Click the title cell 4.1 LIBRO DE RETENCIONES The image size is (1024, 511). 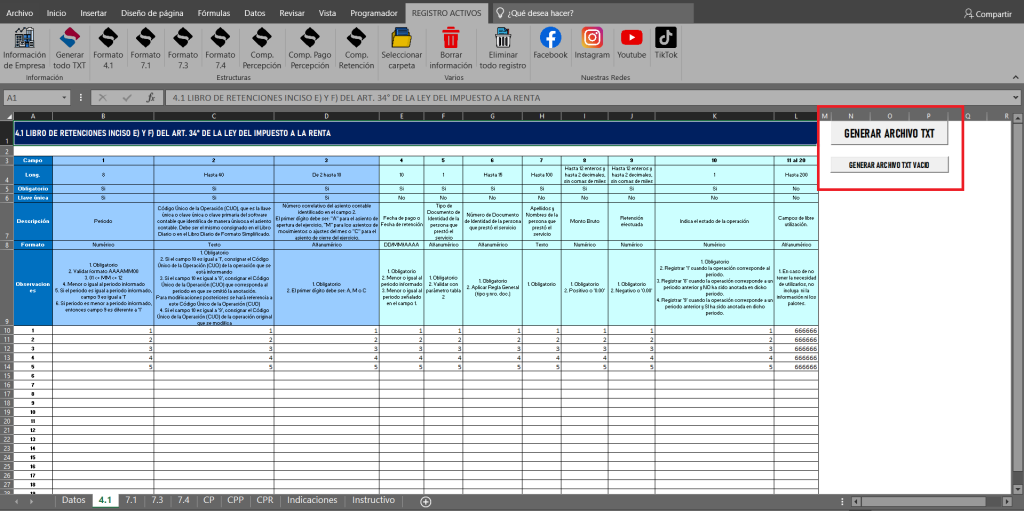(415, 133)
